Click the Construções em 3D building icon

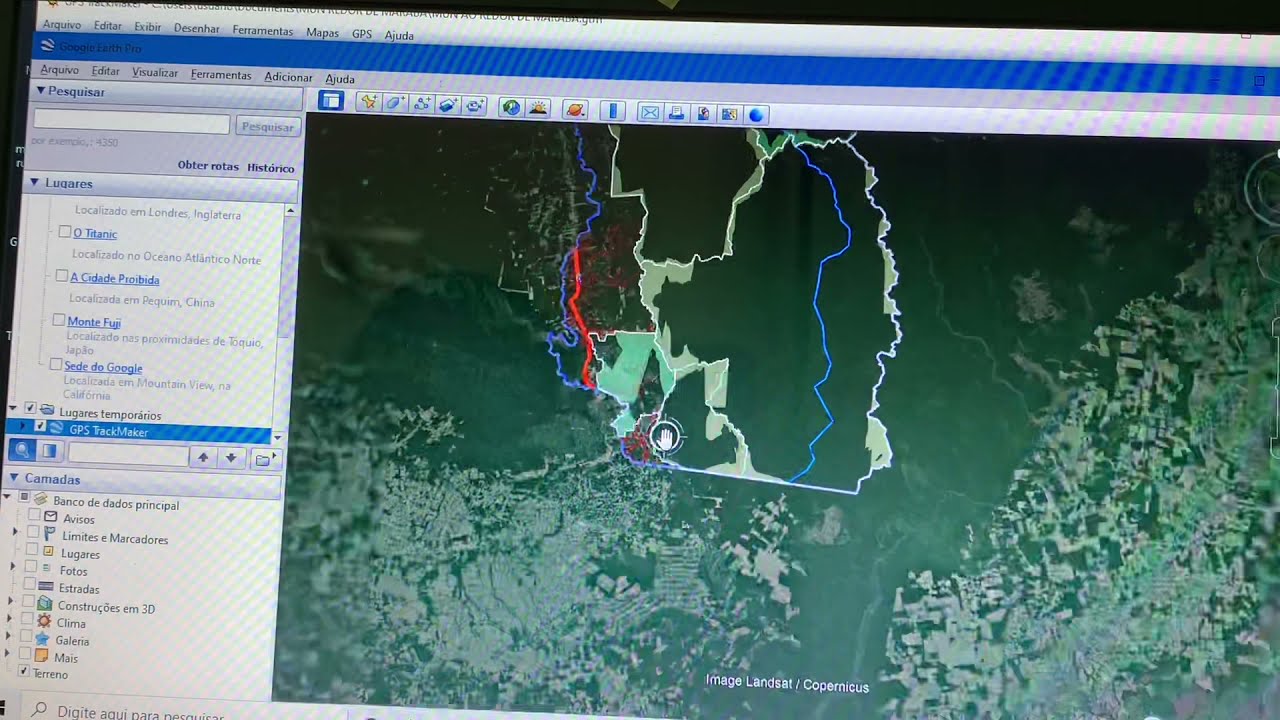tap(43, 604)
